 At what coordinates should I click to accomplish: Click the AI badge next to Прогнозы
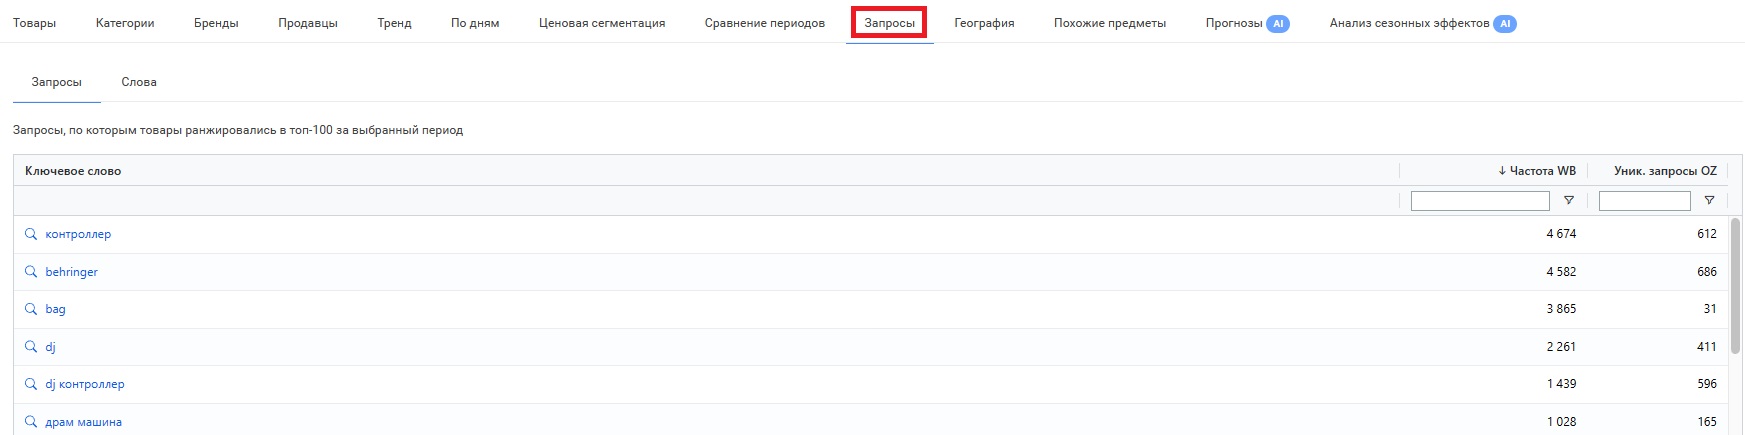click(1277, 23)
